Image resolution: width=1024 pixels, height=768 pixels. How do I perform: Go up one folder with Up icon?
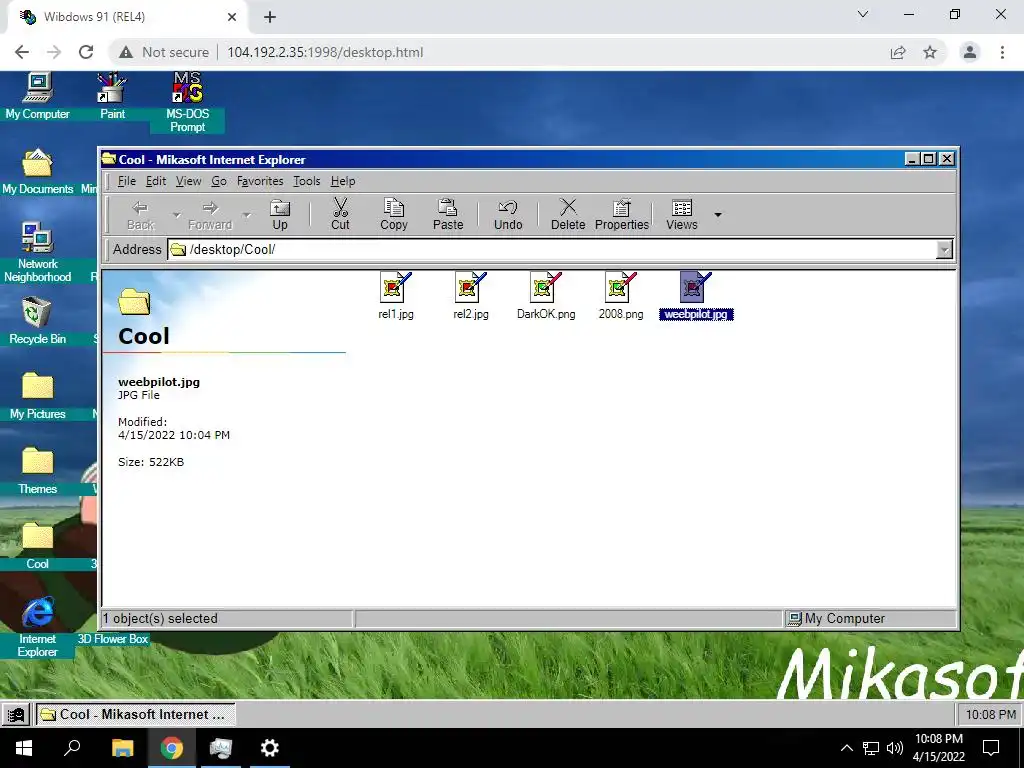pyautogui.click(x=280, y=215)
